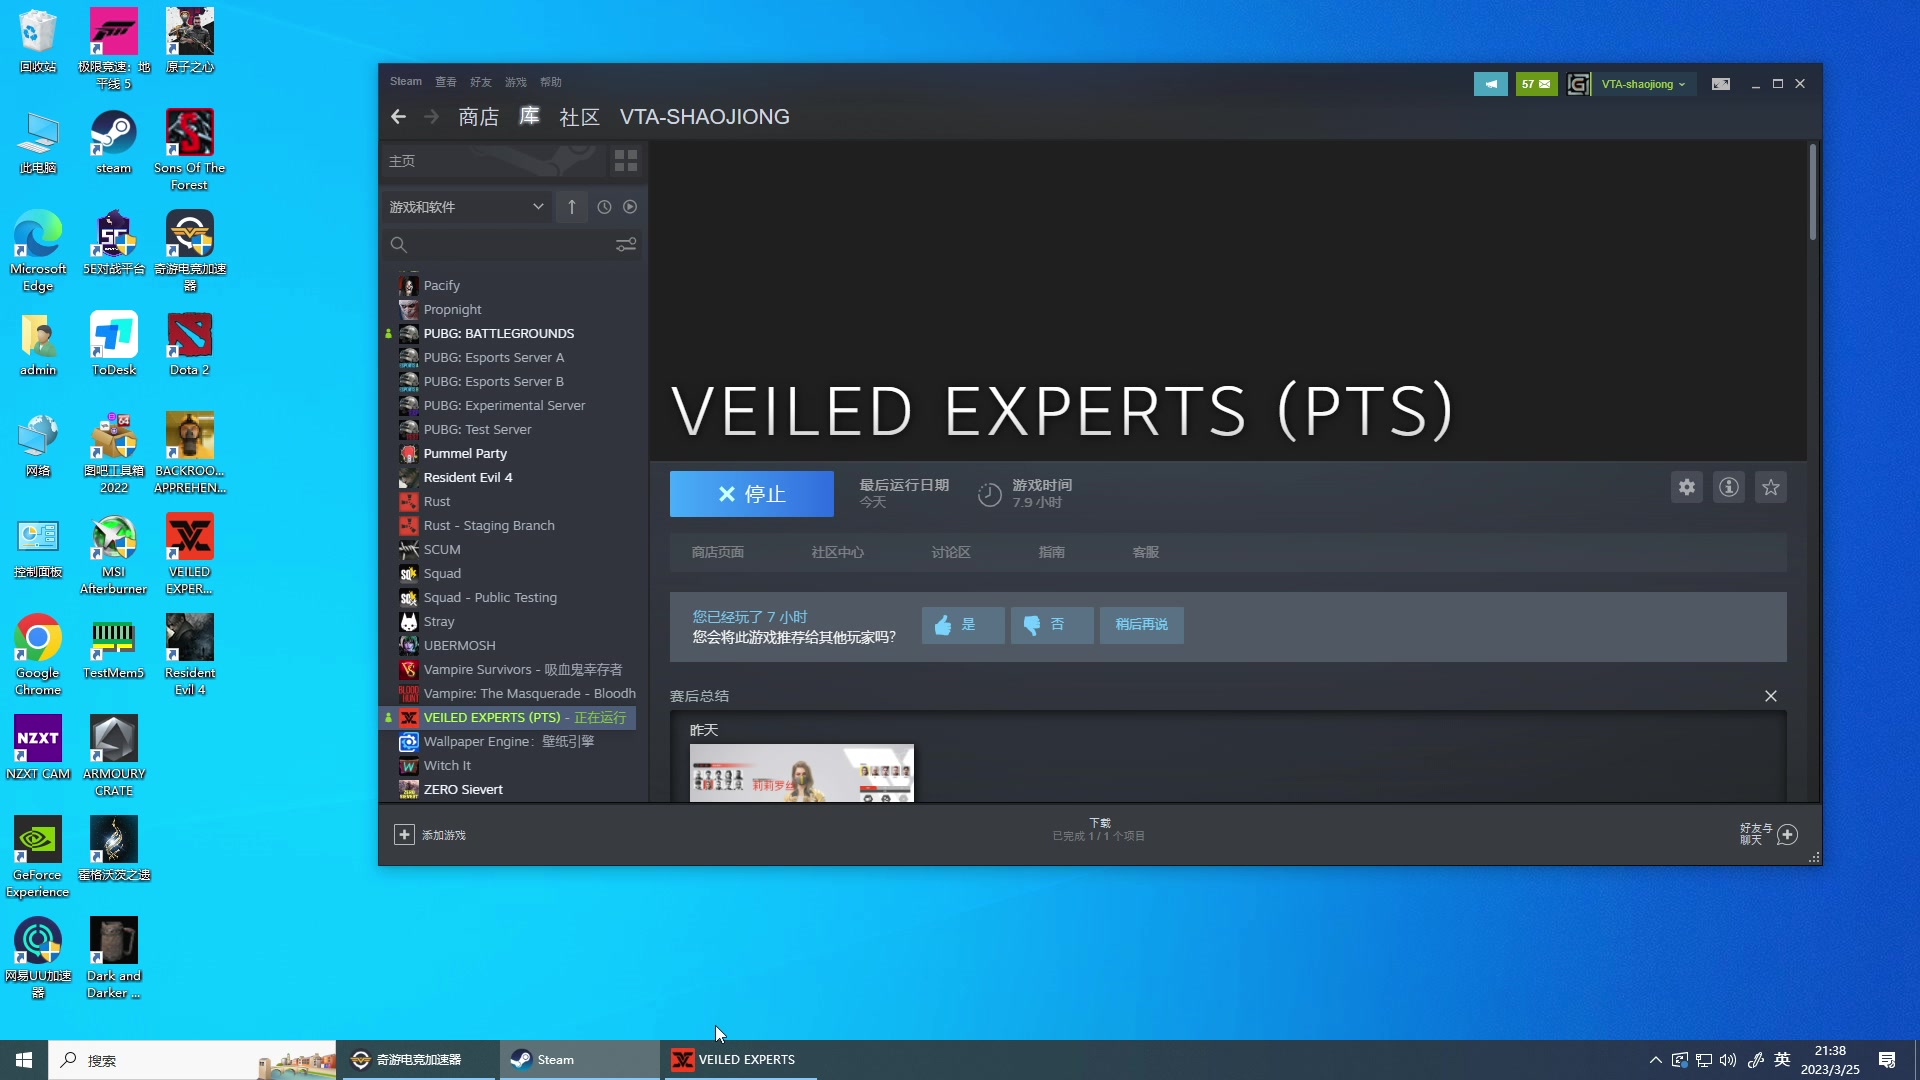The width and height of the screenshot is (1920, 1080).
Task: Click the library search input field
Action: 505,245
